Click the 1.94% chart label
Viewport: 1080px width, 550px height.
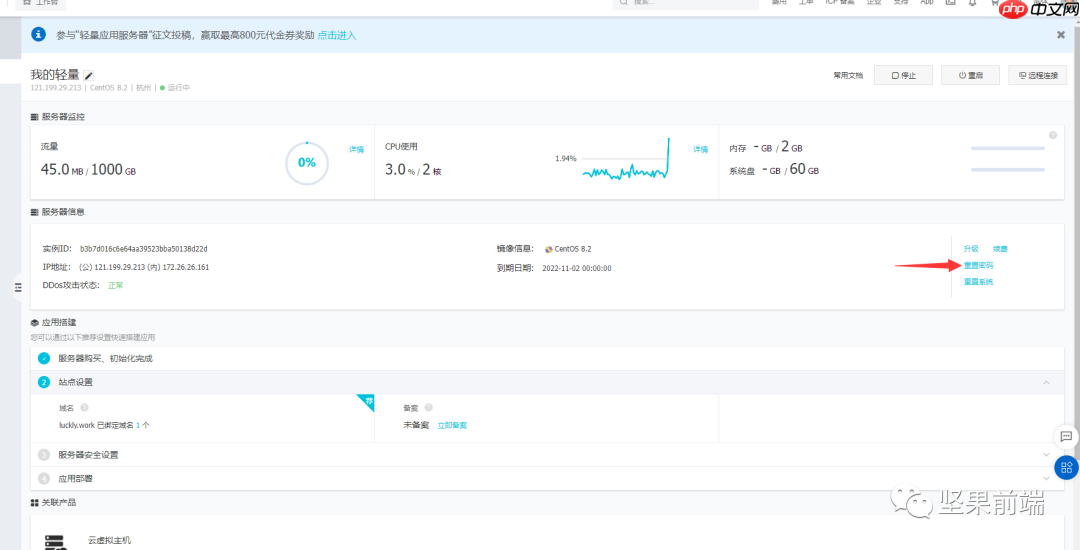565,158
